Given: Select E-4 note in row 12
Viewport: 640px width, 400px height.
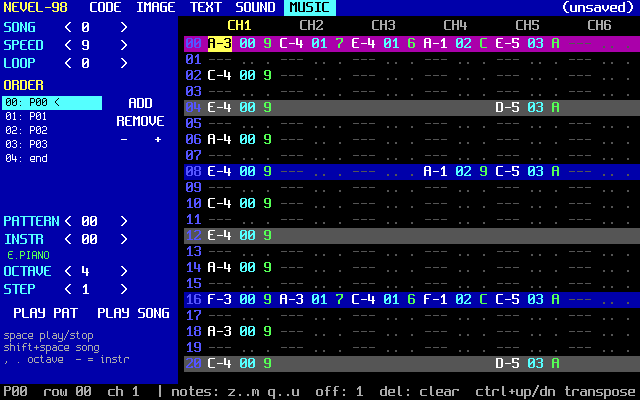Looking at the screenshot, I should point(220,236).
